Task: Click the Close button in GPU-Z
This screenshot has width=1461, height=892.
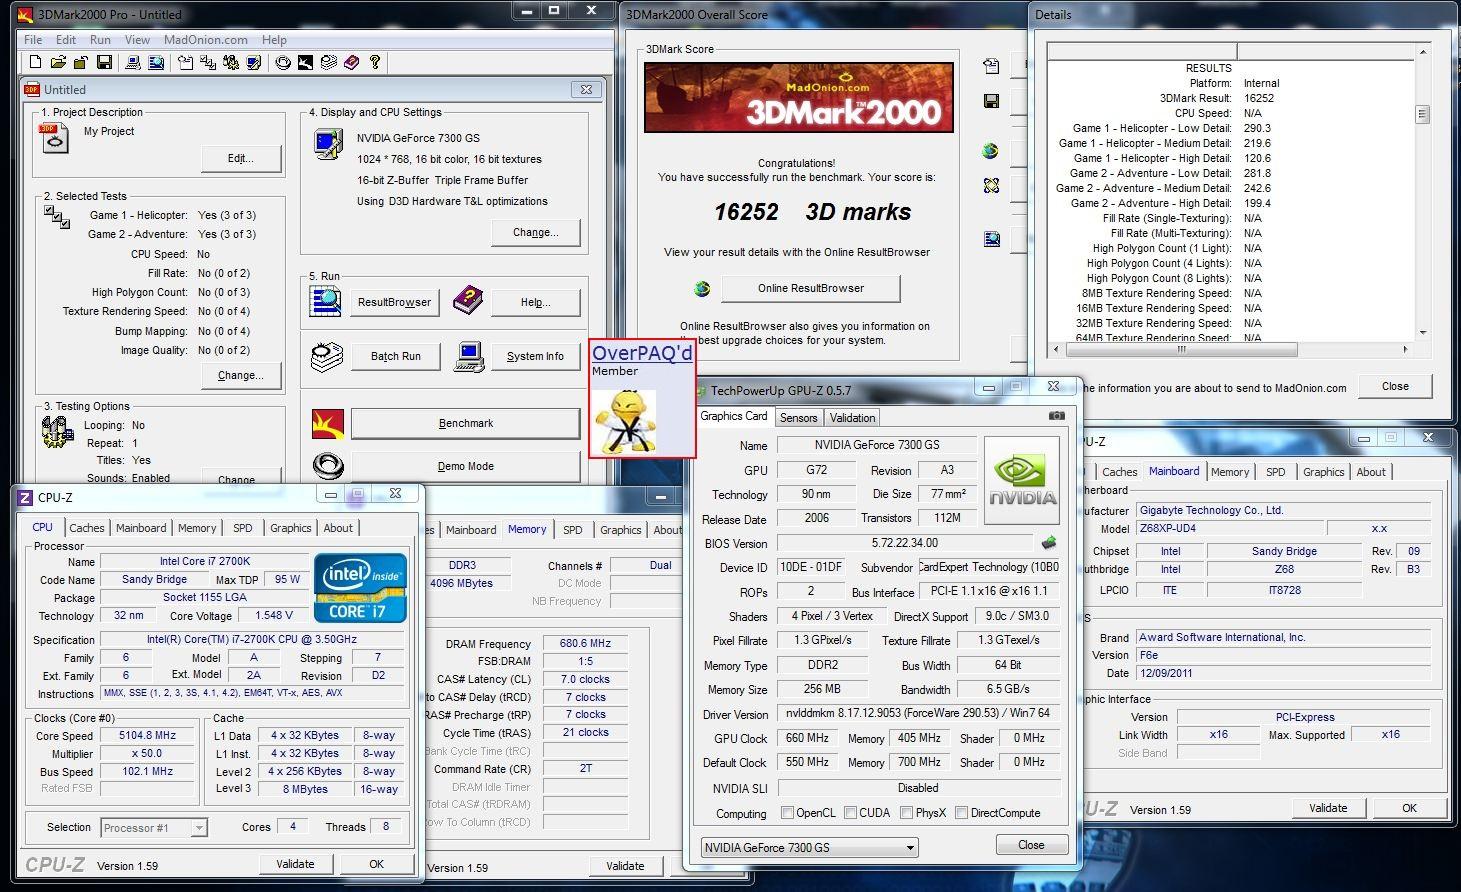Action: 1031,845
